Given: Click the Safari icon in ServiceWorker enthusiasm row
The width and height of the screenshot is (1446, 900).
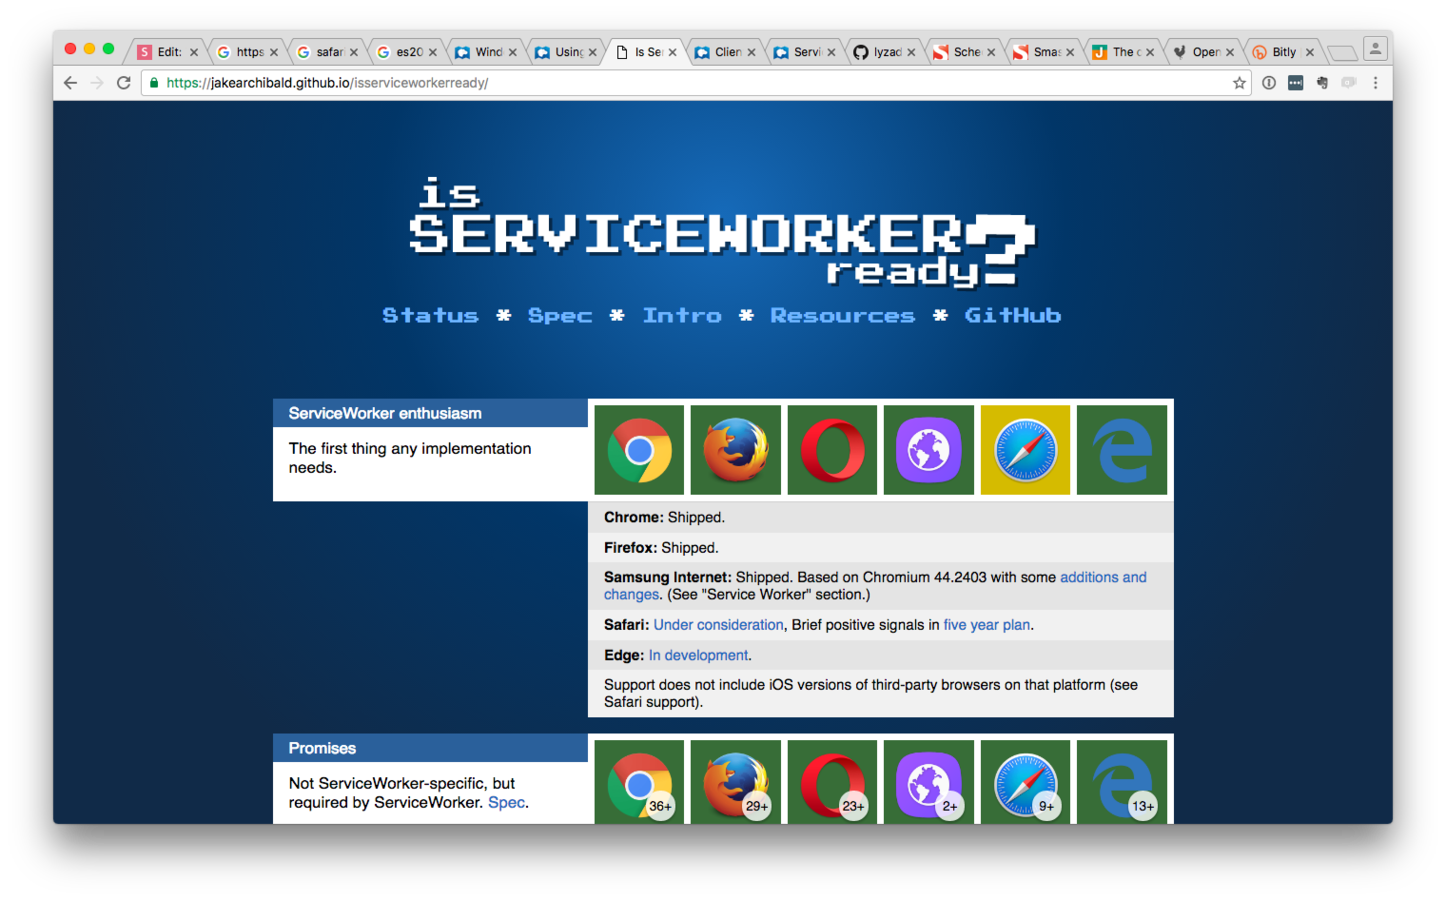Looking at the screenshot, I should click(x=1025, y=450).
